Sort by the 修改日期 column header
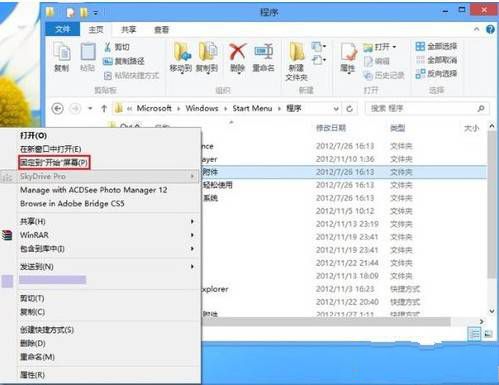The height and width of the screenshot is (385, 499). pyautogui.click(x=331, y=128)
